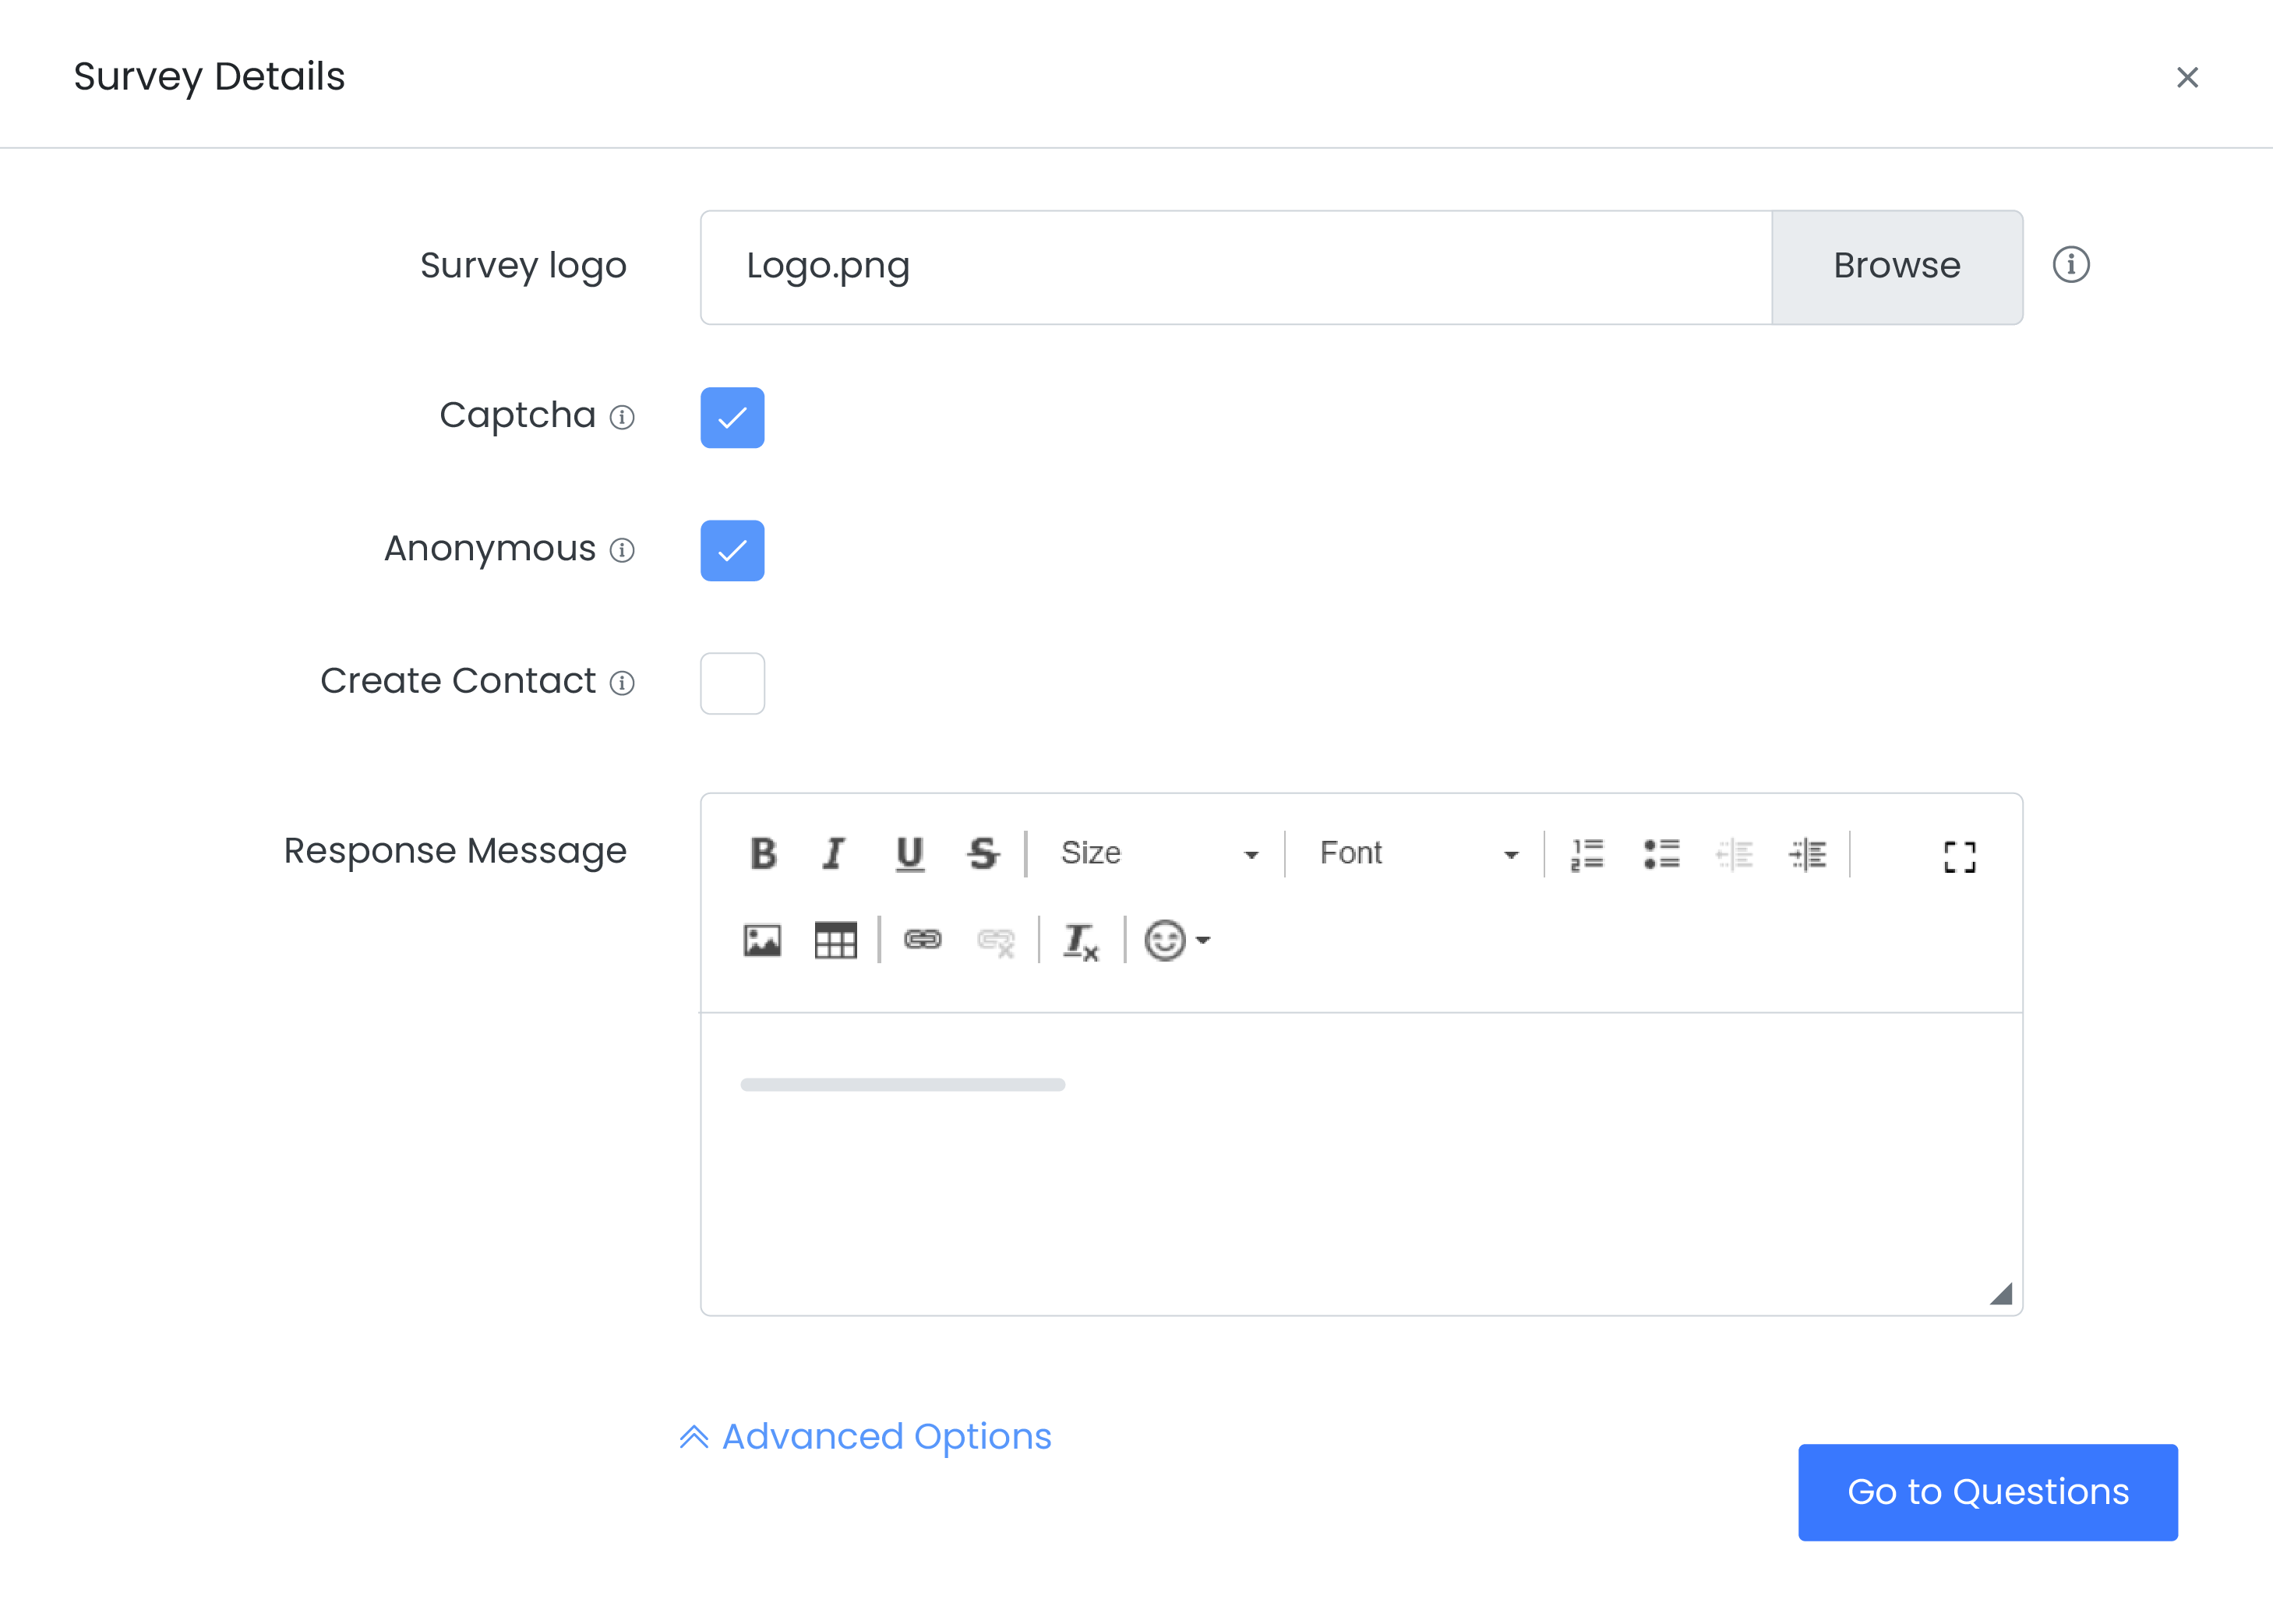Screen dimensions: 2273x1624
Task: Open the Font dropdown
Action: tap(1417, 854)
